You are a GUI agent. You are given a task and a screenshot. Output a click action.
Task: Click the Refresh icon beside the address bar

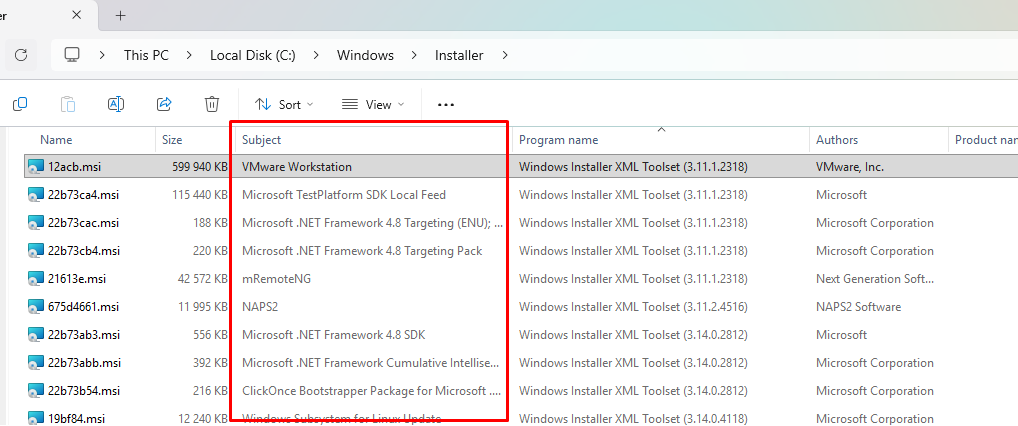(x=21, y=55)
